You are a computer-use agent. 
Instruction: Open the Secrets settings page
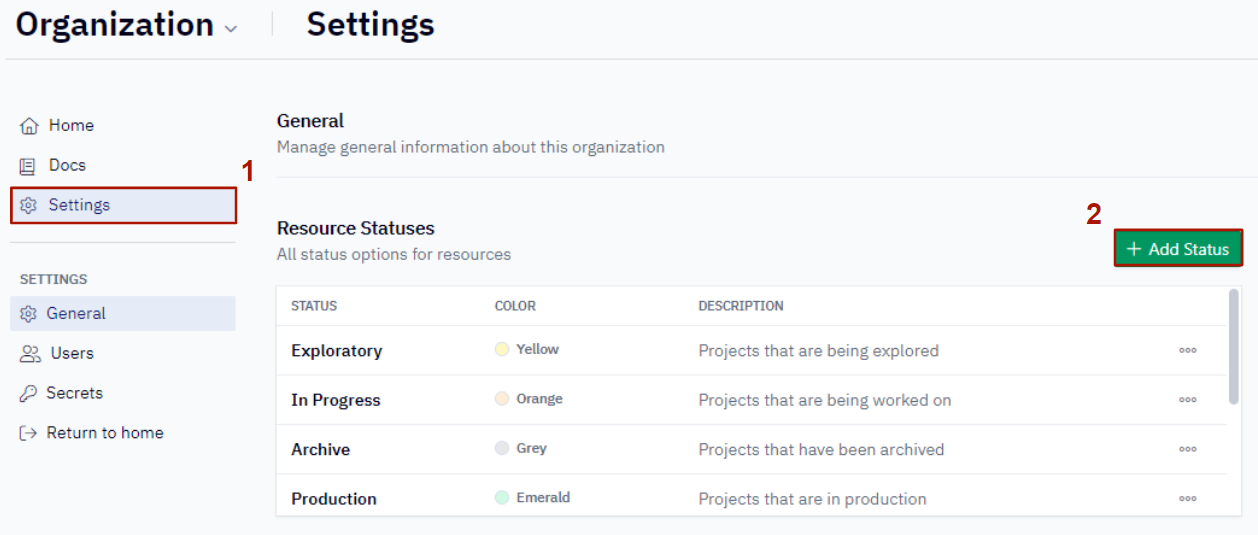click(74, 393)
